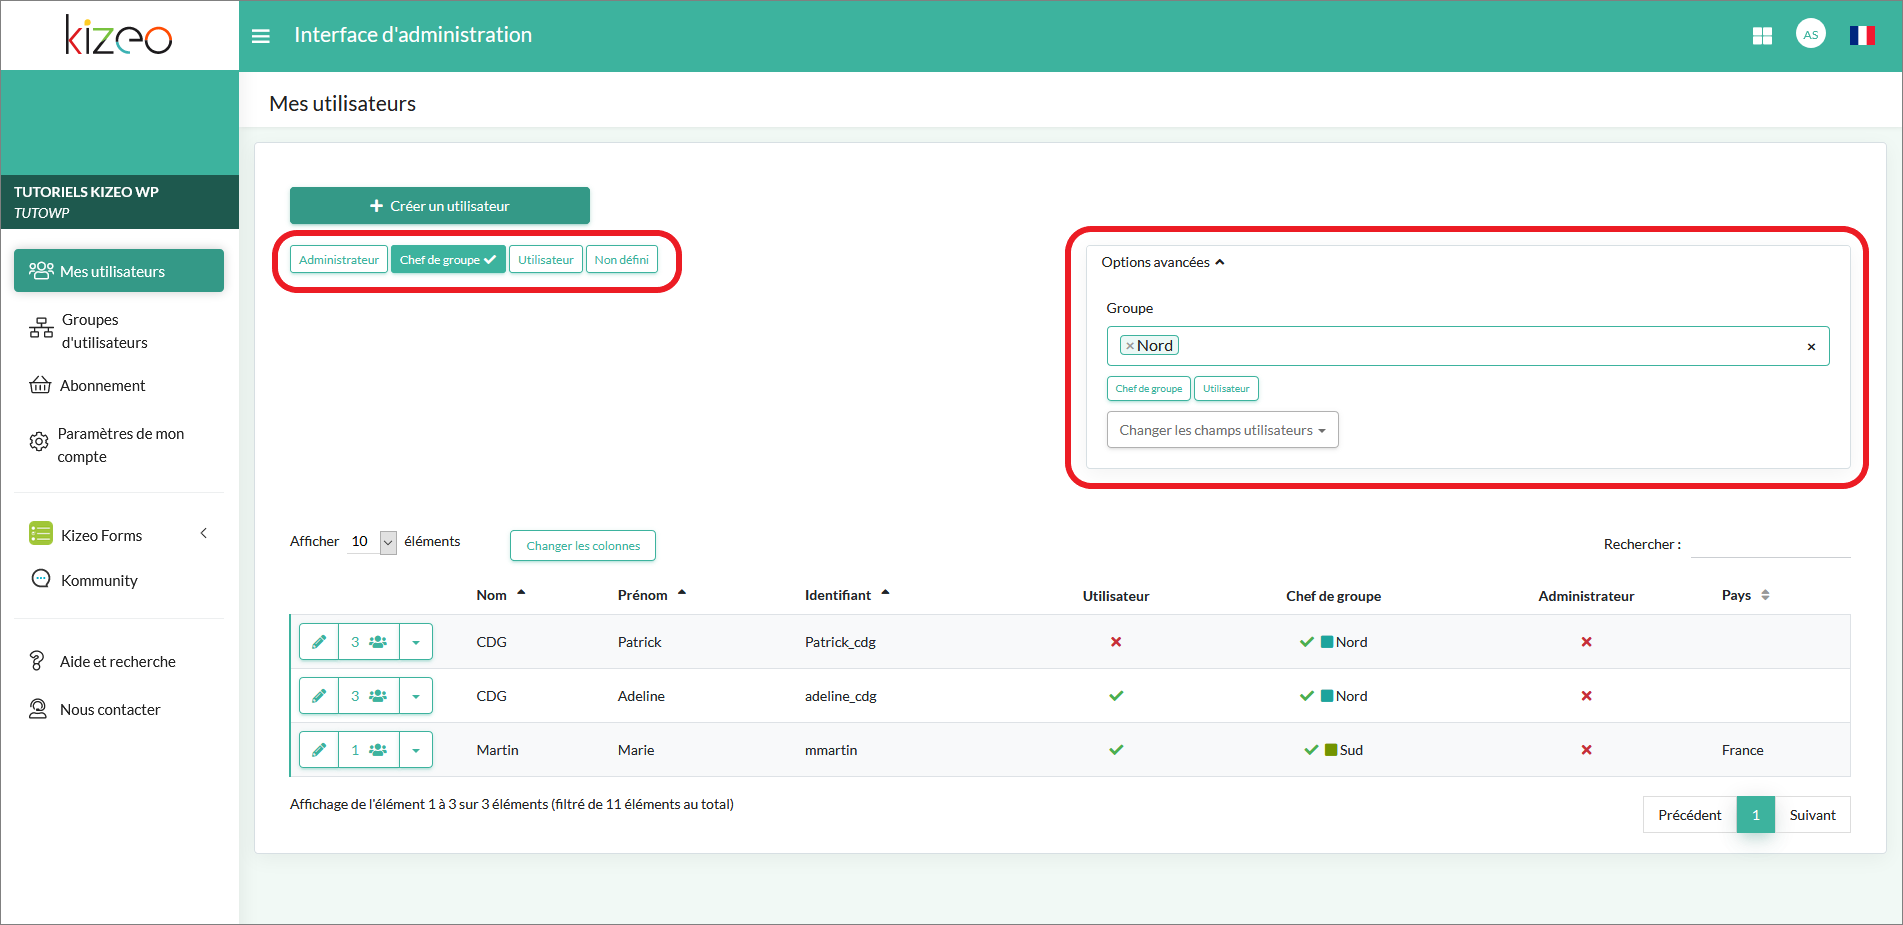Open Mes utilisateurs in the sidebar
The height and width of the screenshot is (925, 1903).
point(119,271)
